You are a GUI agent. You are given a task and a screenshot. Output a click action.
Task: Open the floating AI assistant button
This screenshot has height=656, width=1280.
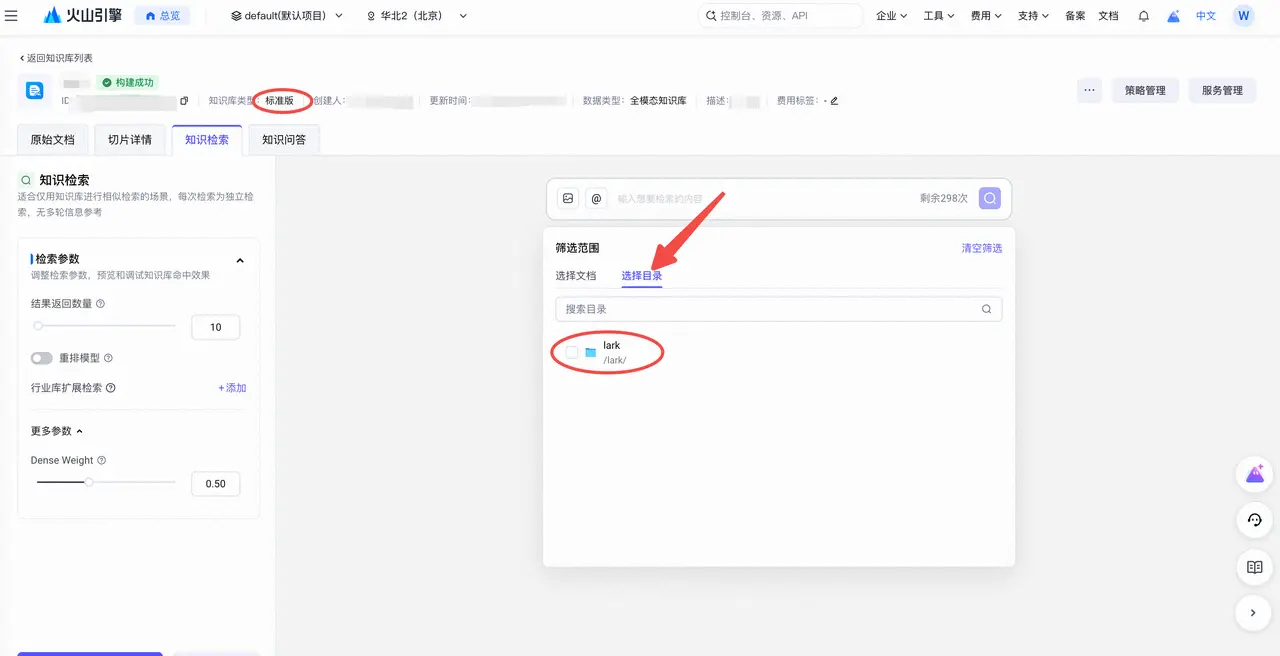pos(1254,474)
